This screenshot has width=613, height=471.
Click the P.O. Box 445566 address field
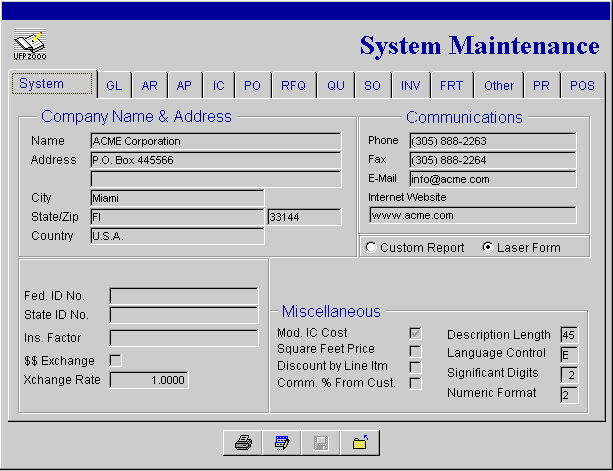[216, 160]
